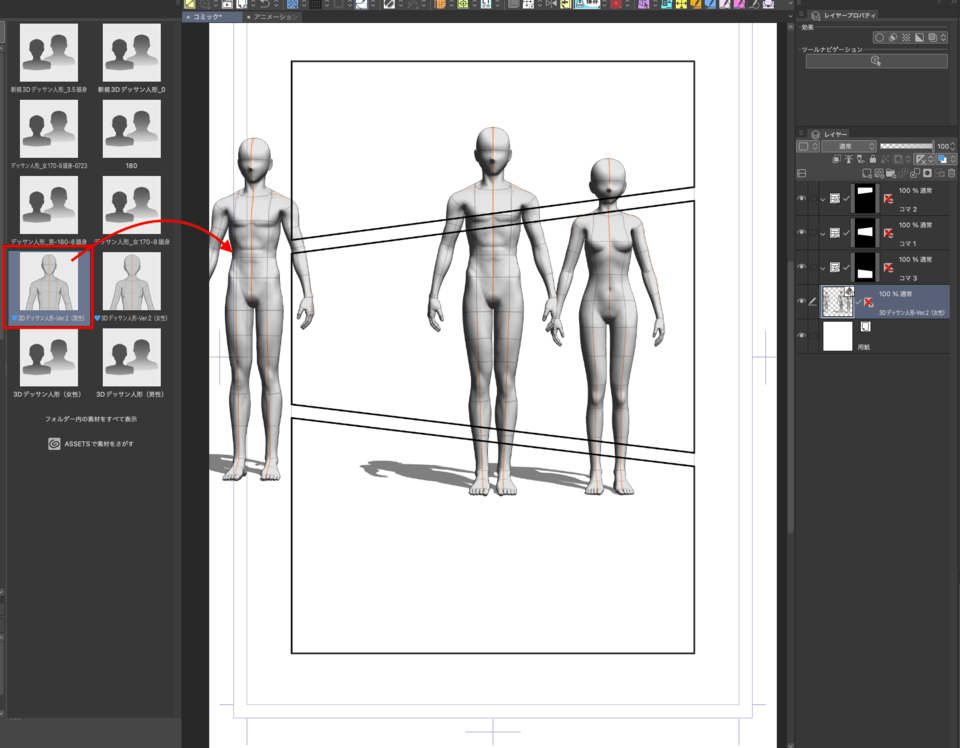960x748 pixels.
Task: Click the clip to layer below icon
Action: coord(836,159)
